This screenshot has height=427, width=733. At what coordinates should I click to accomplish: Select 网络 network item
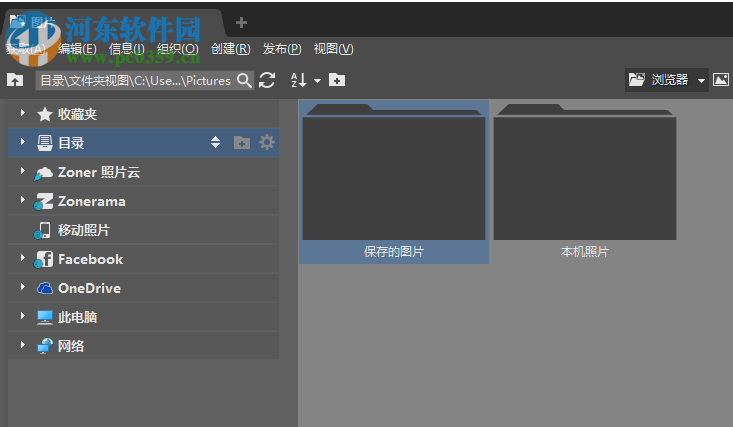(x=144, y=346)
